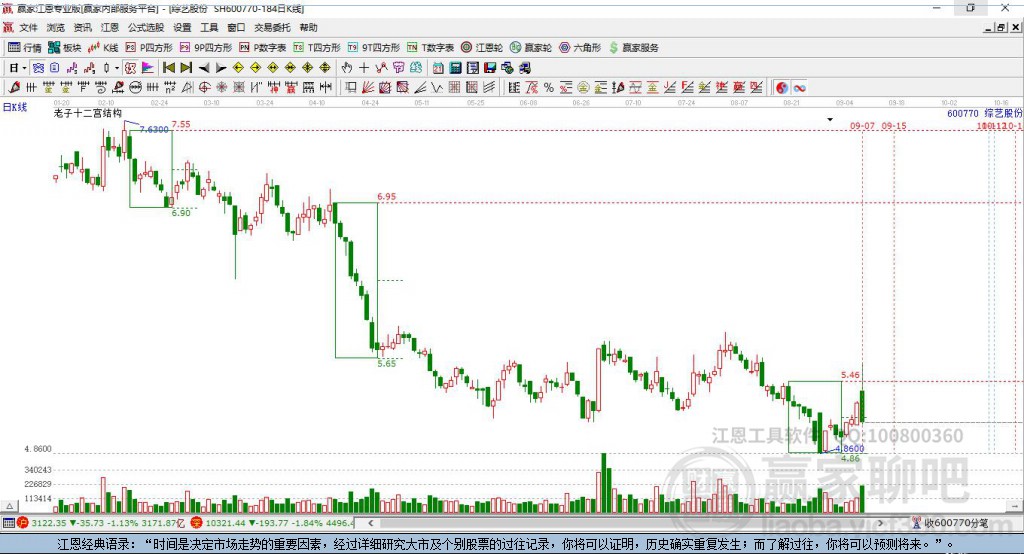
Task: Open the 9P四方形 tool
Action: pyautogui.click(x=206, y=48)
